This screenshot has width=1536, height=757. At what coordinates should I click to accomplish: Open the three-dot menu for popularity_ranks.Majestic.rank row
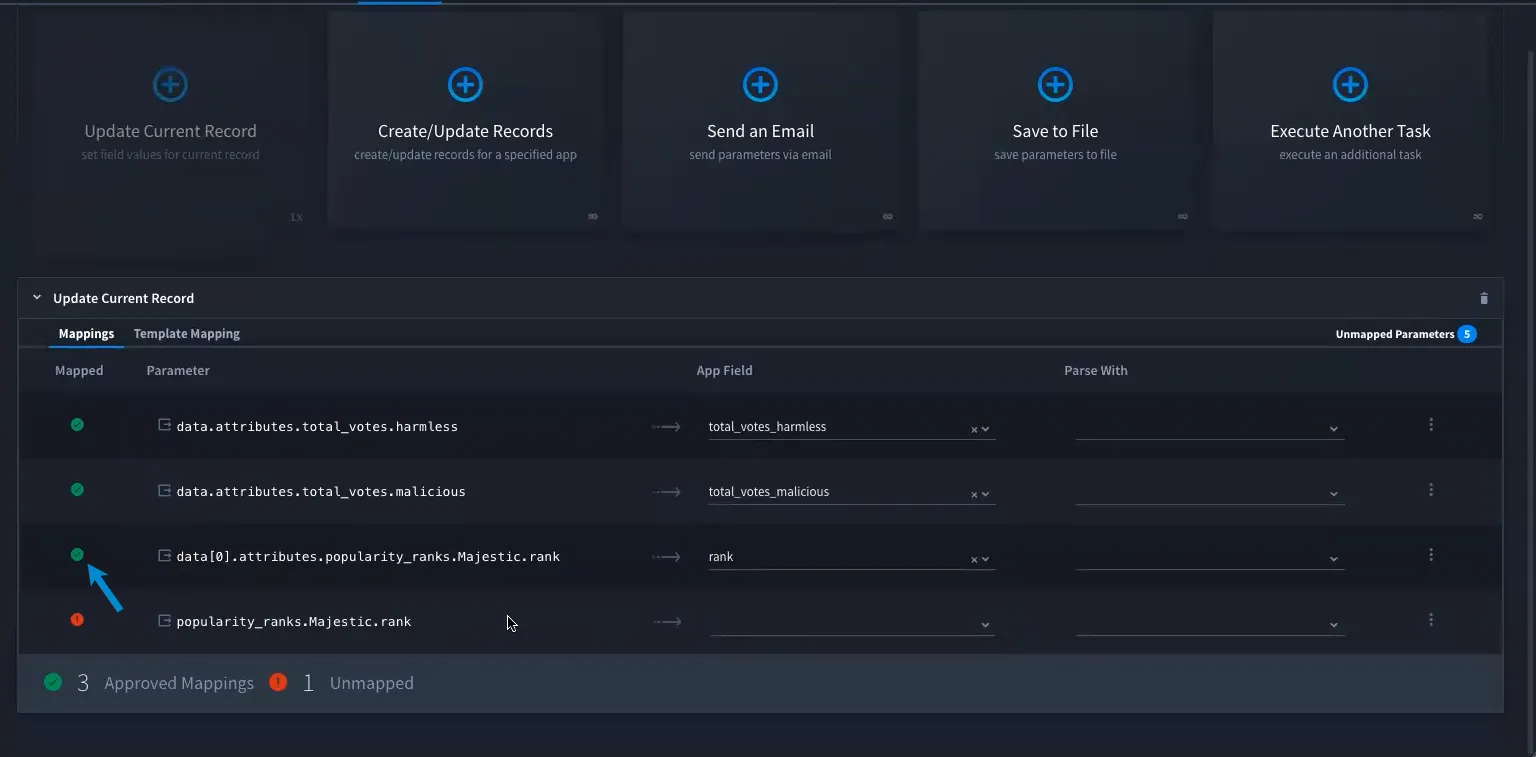point(1431,620)
